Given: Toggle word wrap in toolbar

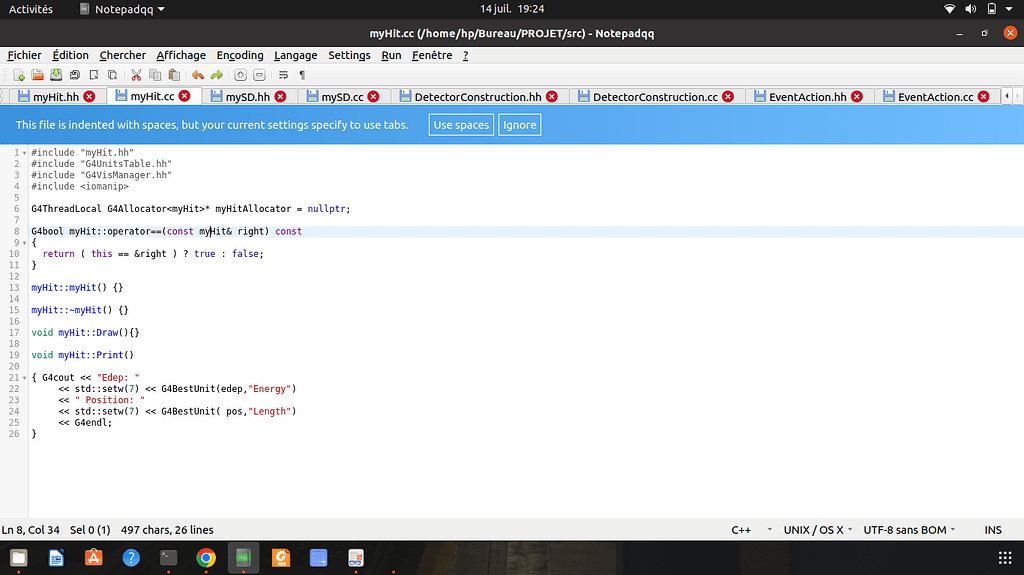Looking at the screenshot, I should point(283,75).
